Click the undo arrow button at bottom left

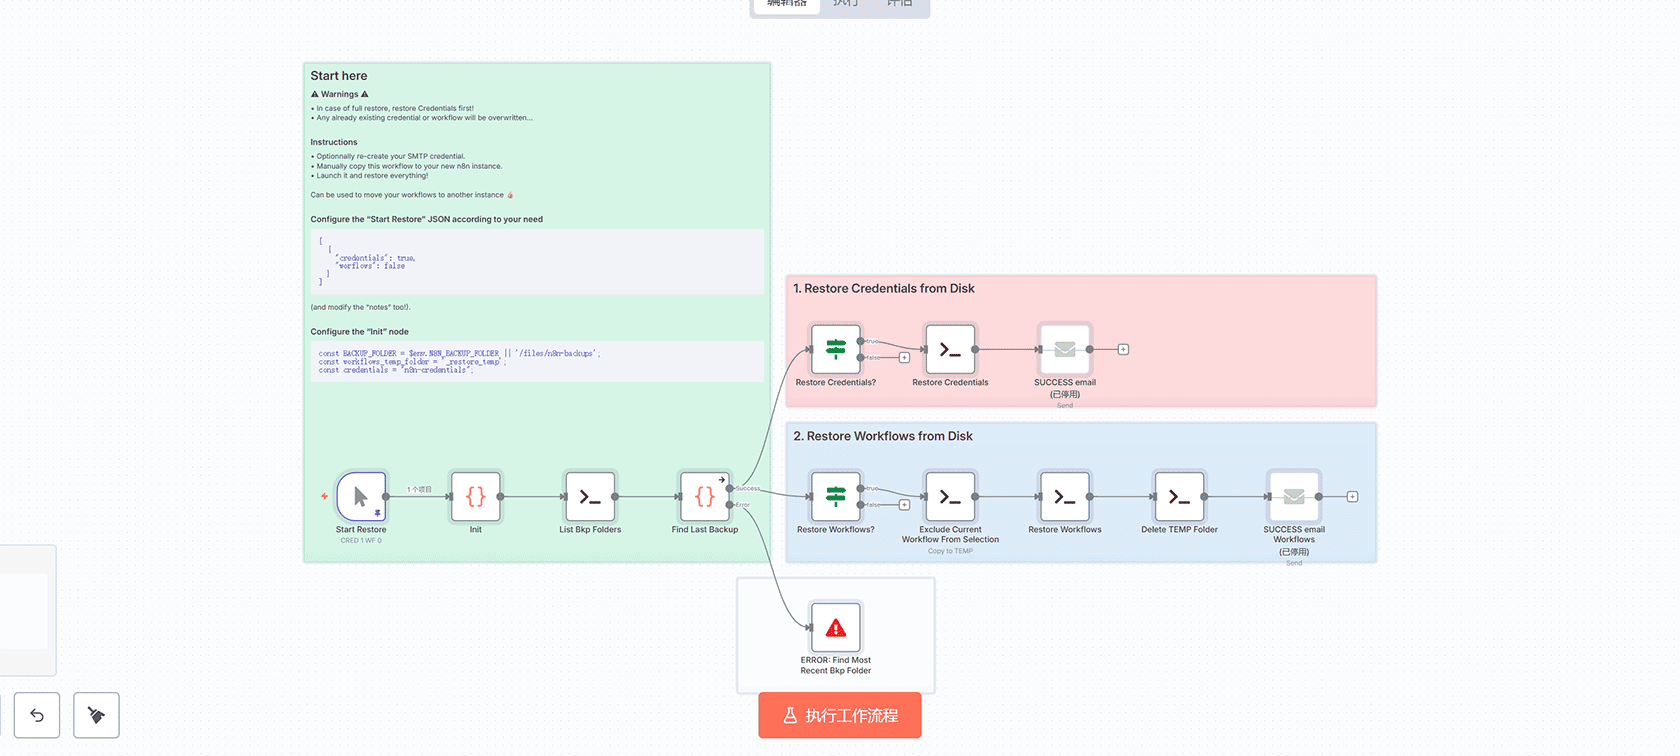(x=37, y=715)
